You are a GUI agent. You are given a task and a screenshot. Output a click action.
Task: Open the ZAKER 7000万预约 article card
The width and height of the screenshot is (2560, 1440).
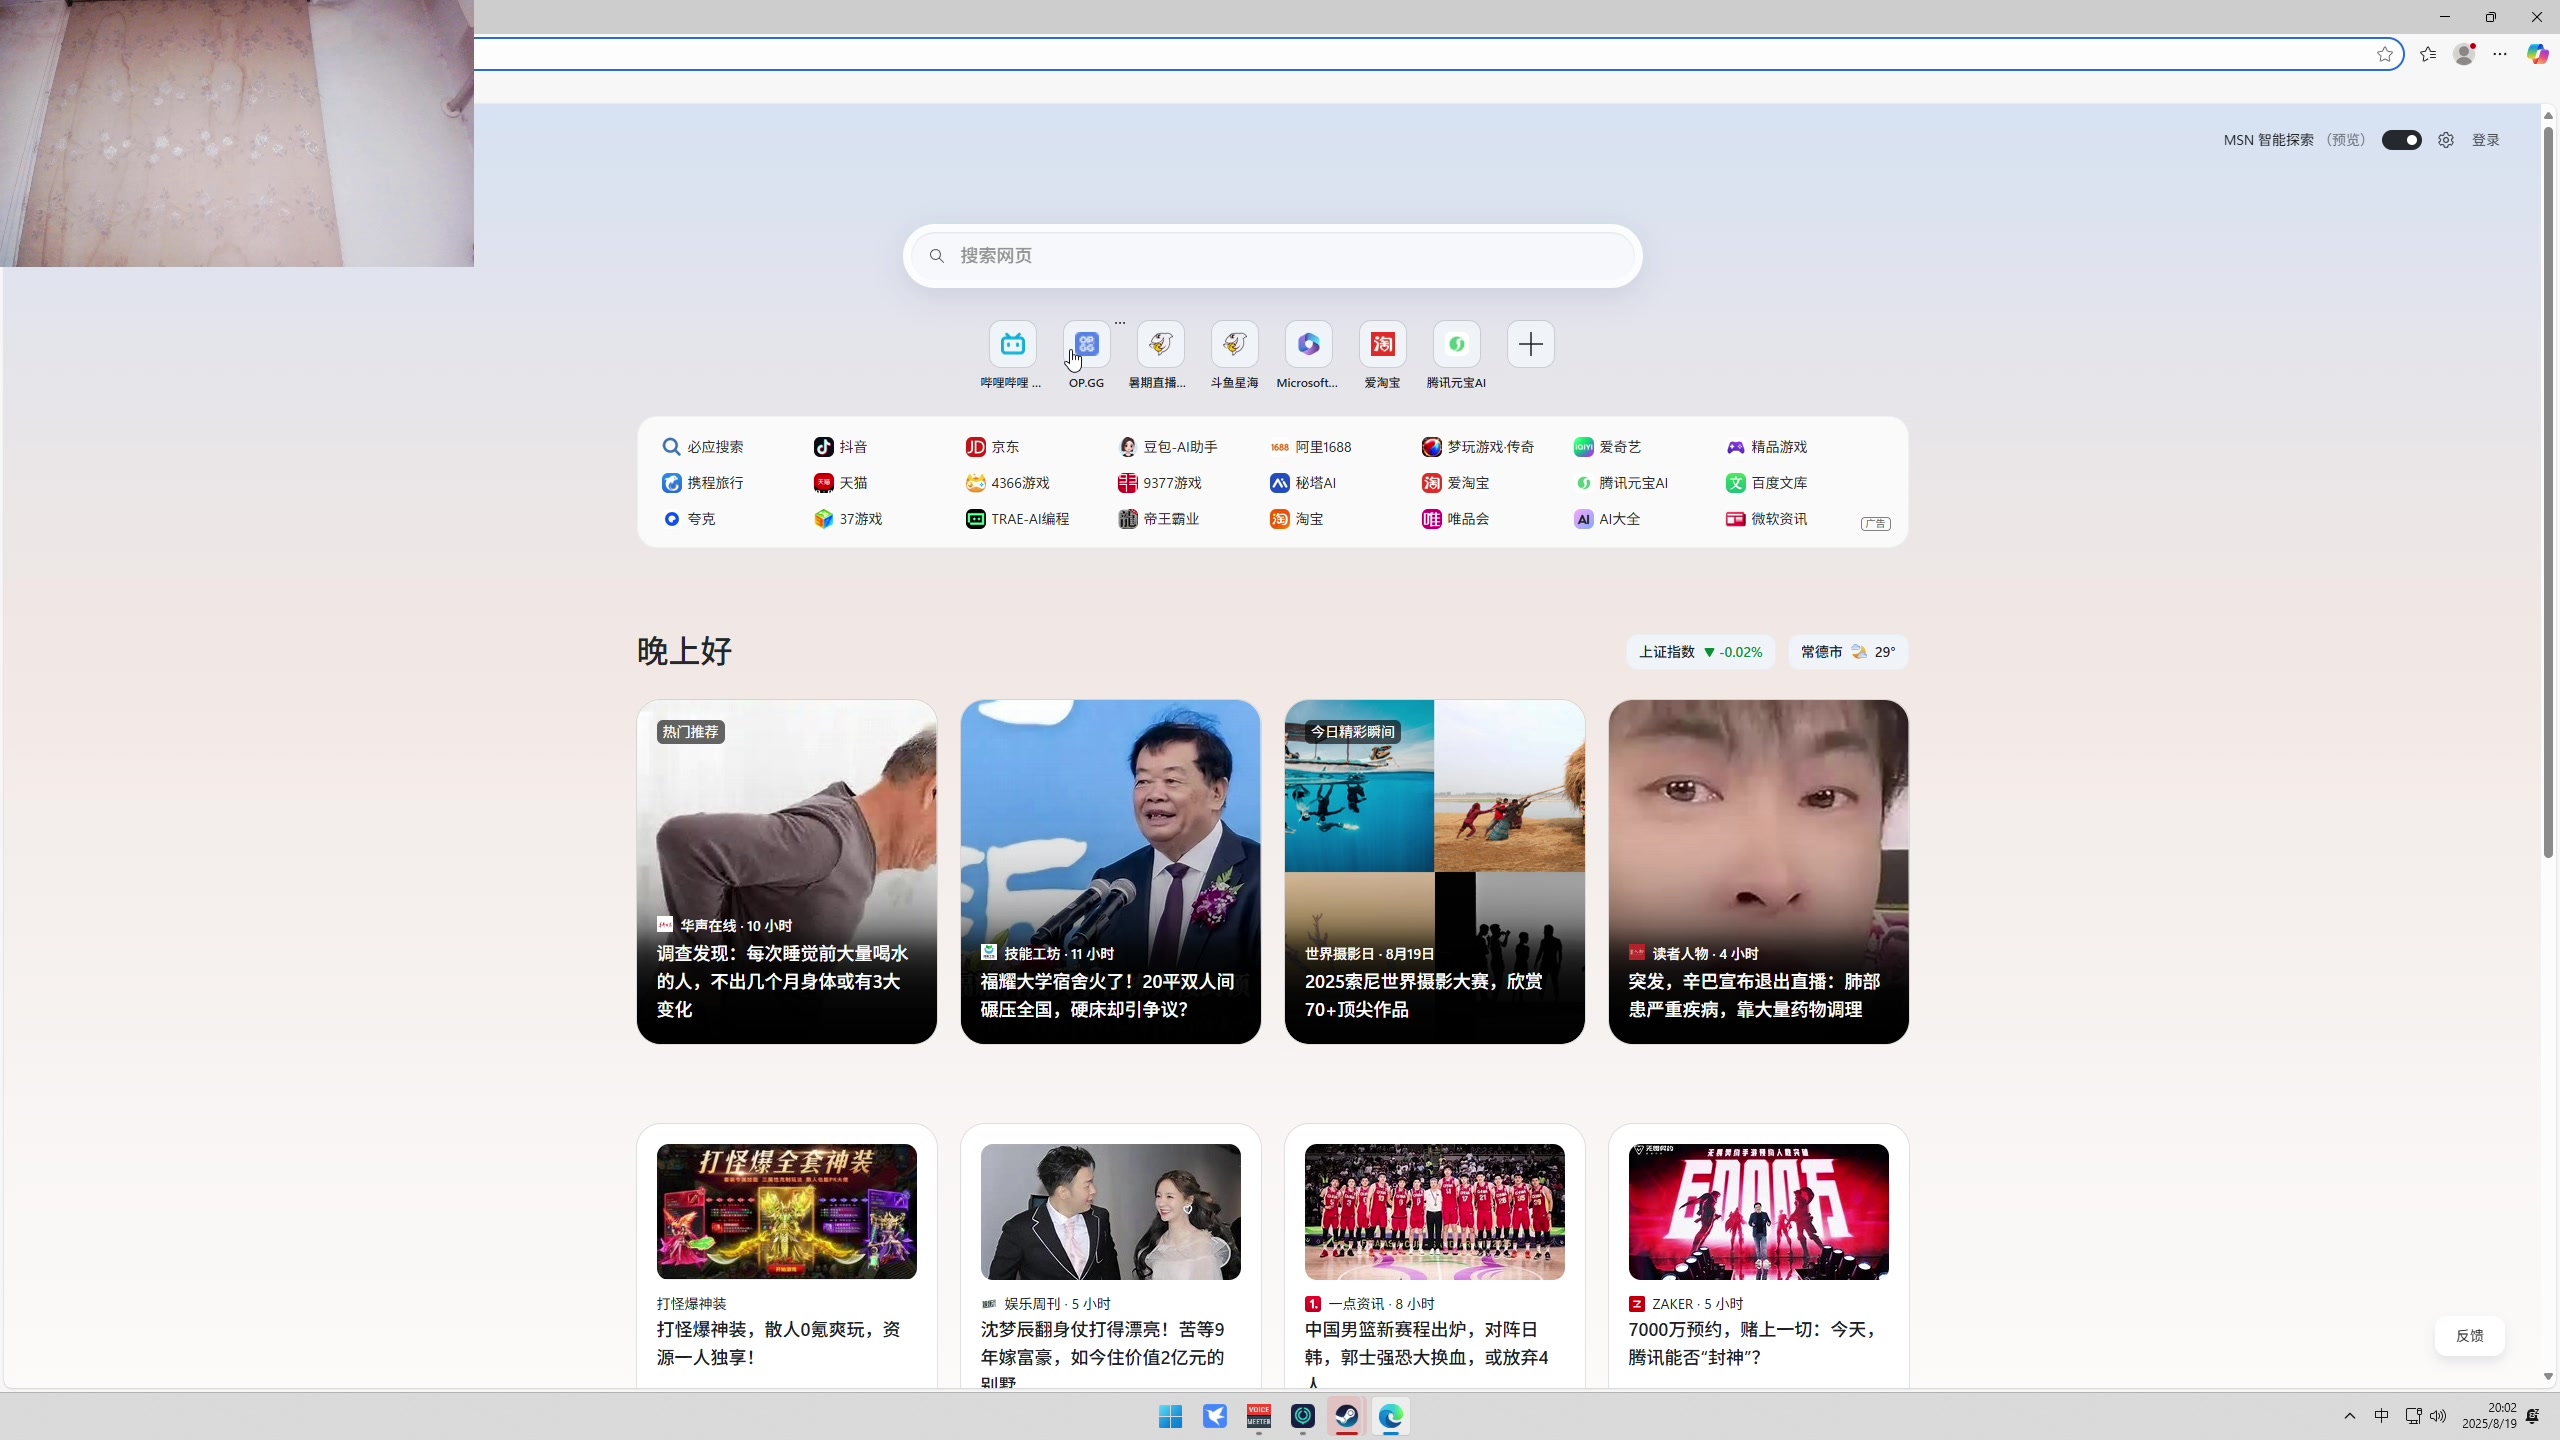(x=1758, y=1256)
